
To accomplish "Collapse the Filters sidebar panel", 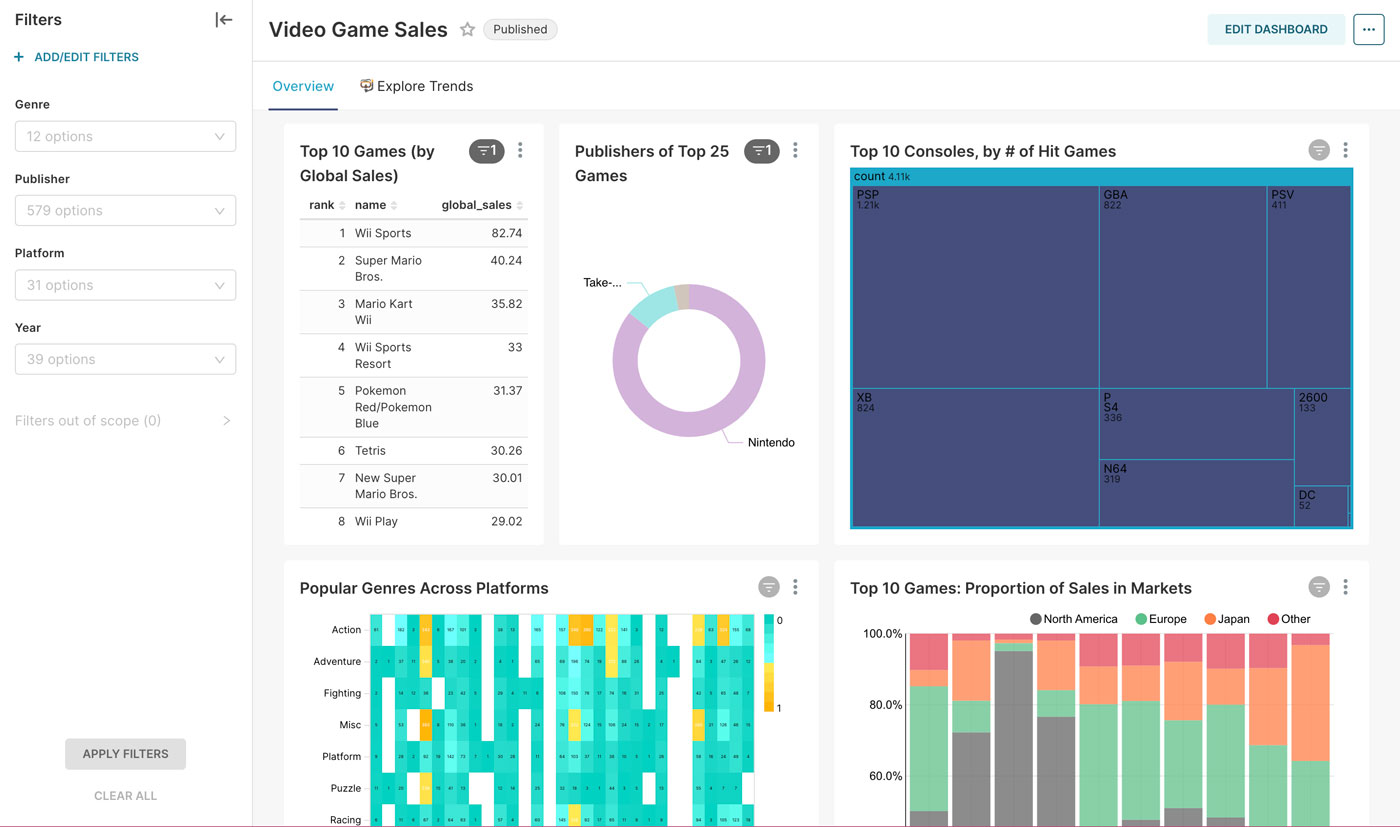I will [x=224, y=20].
